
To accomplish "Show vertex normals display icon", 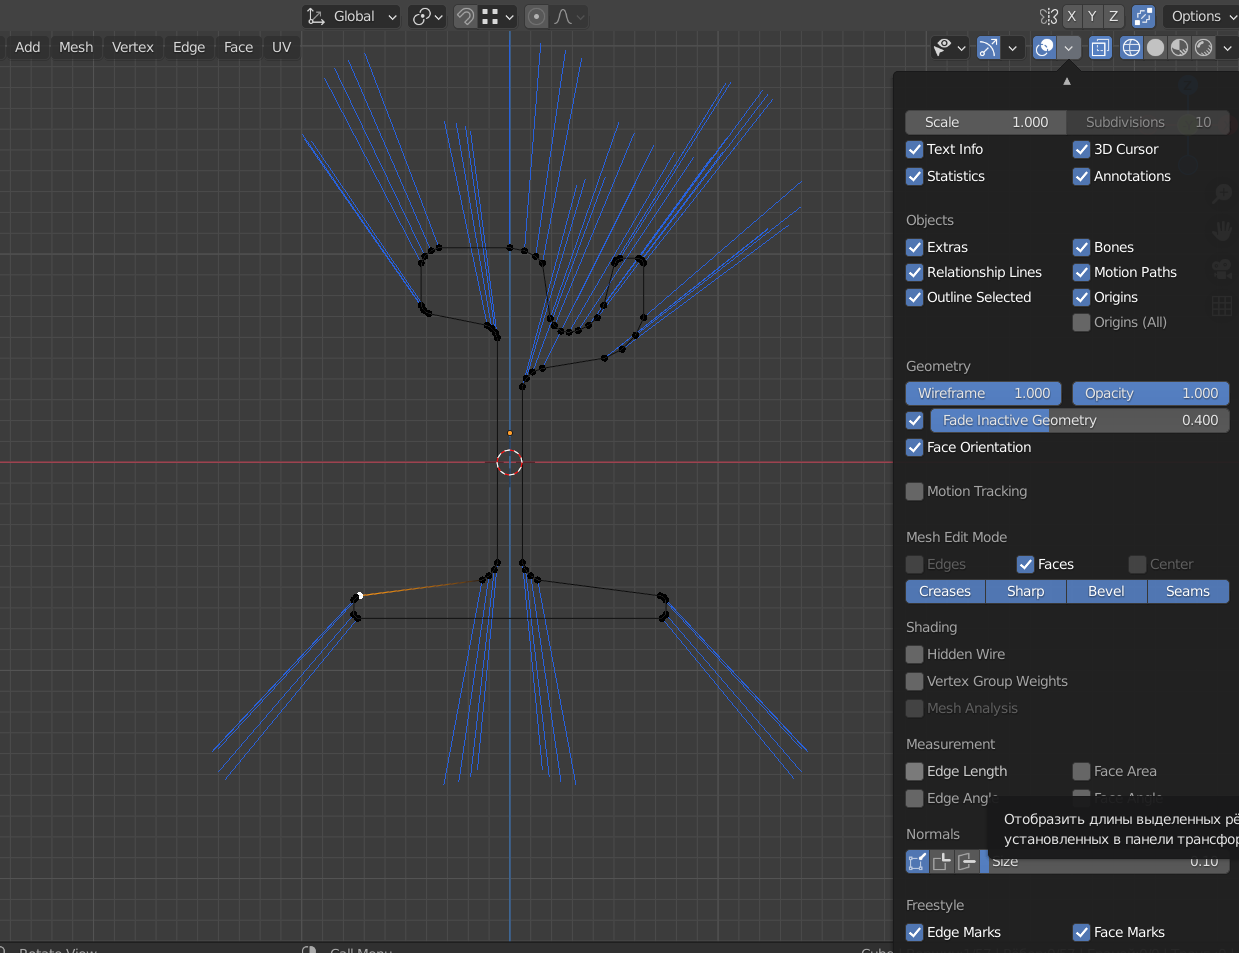I will tap(917, 861).
